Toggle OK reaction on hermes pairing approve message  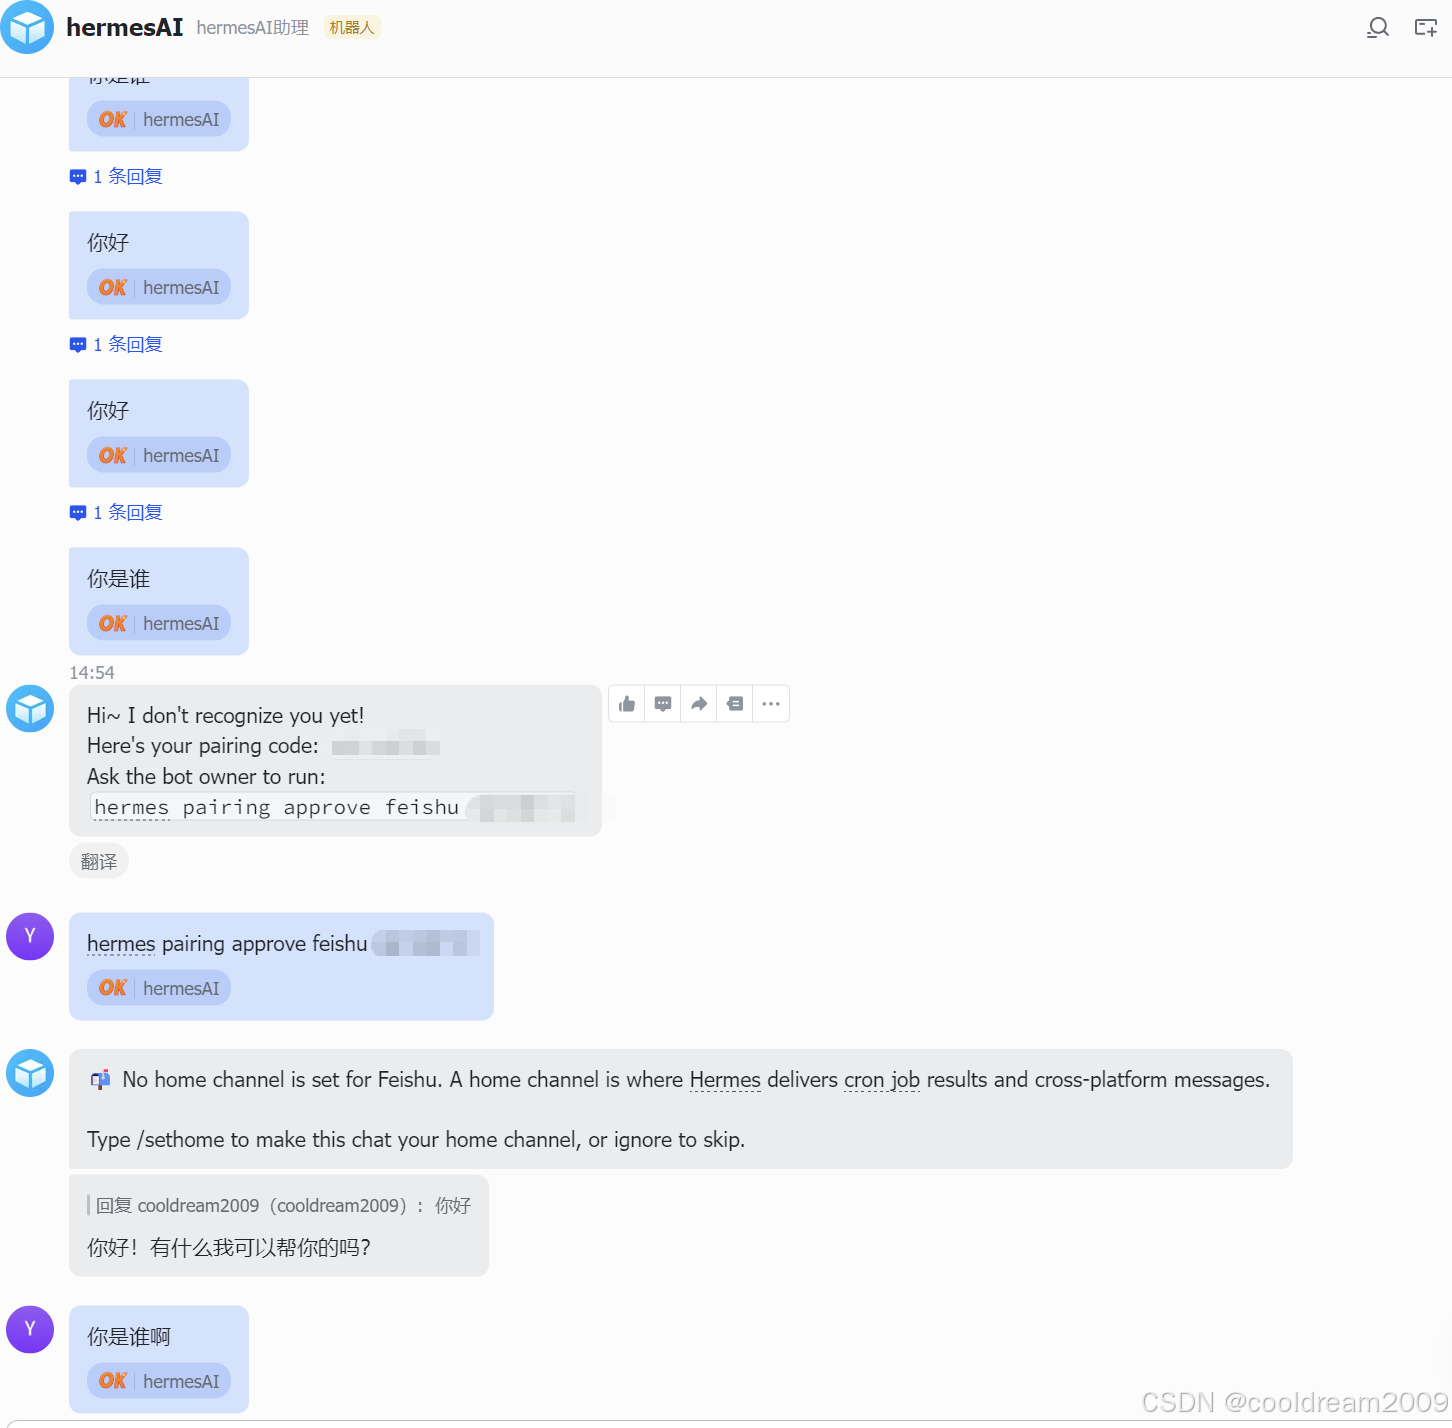coord(159,988)
